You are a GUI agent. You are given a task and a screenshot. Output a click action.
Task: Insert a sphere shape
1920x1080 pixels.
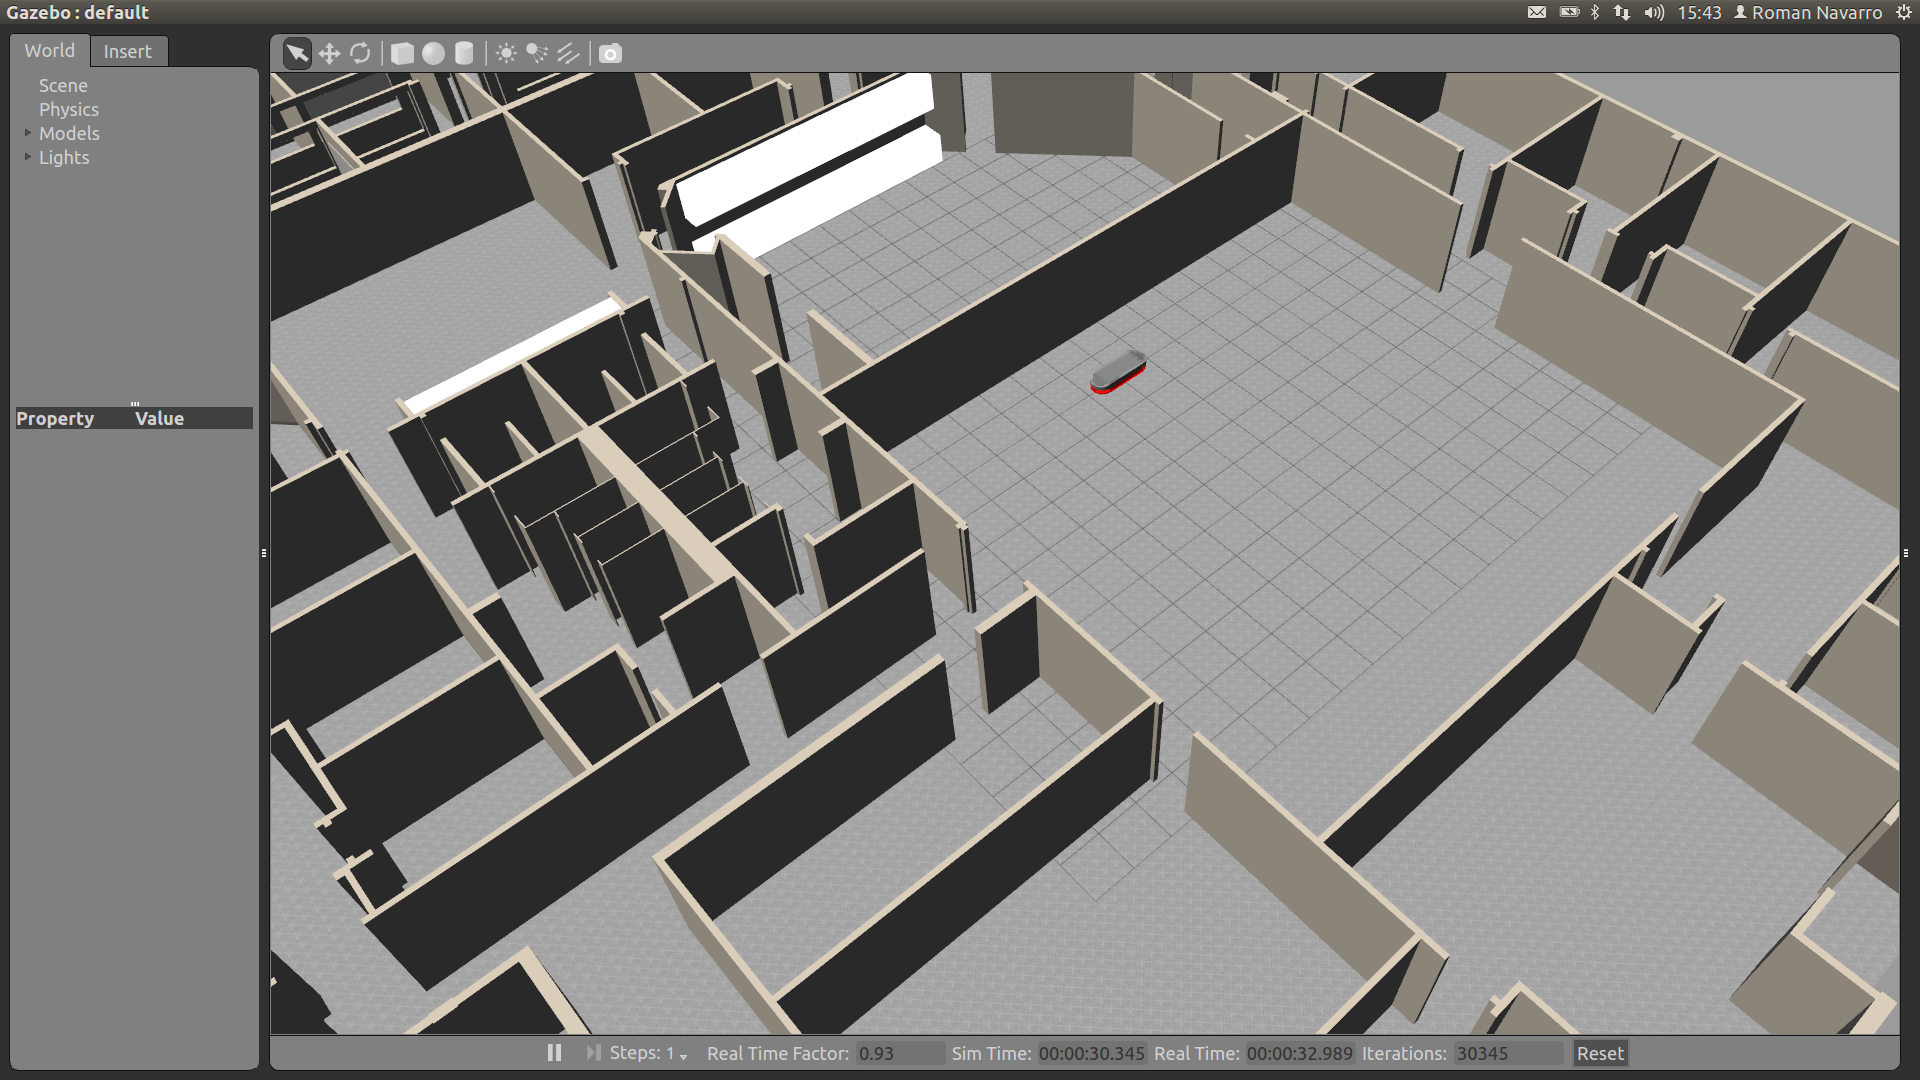pyautogui.click(x=433, y=53)
